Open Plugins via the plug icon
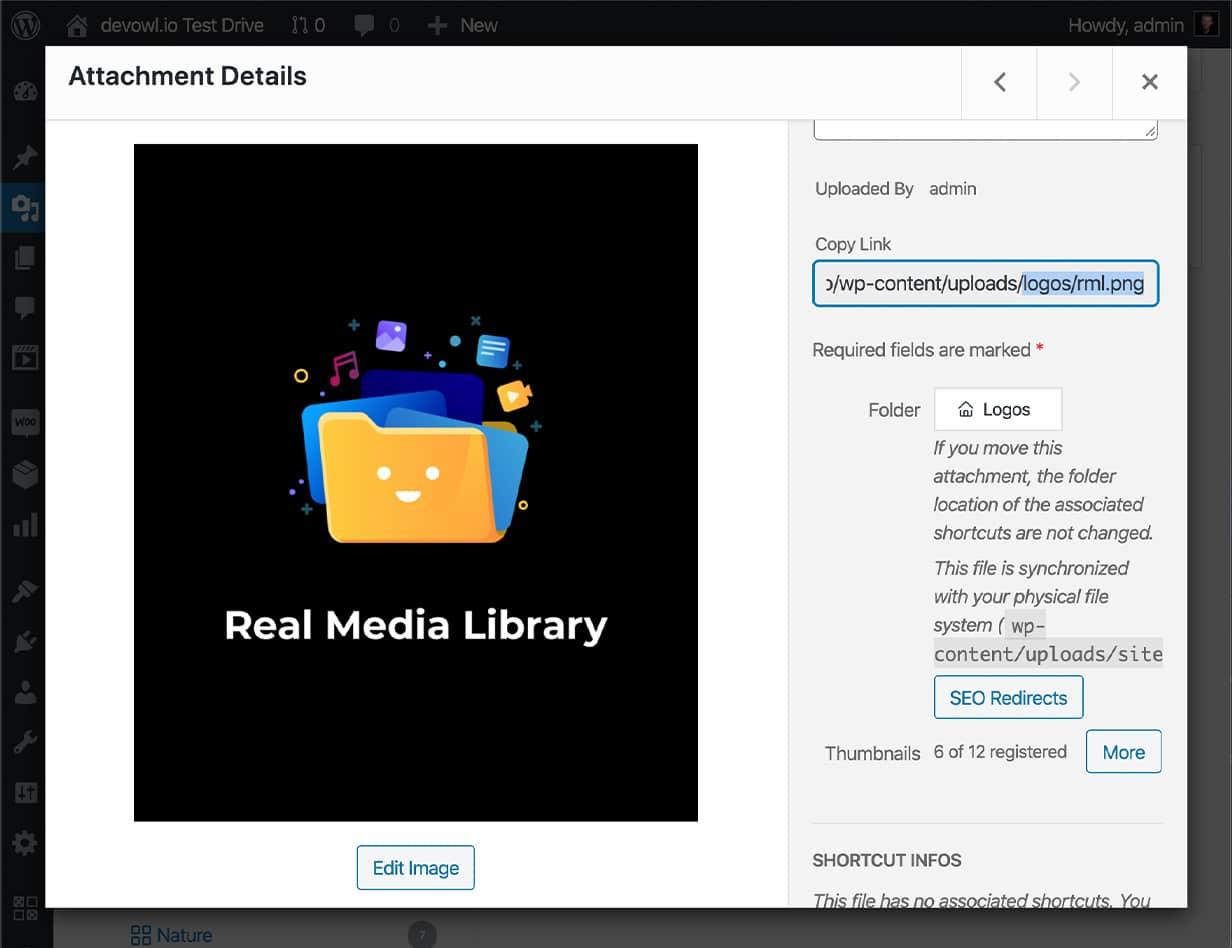The width and height of the screenshot is (1232, 948). [24, 641]
